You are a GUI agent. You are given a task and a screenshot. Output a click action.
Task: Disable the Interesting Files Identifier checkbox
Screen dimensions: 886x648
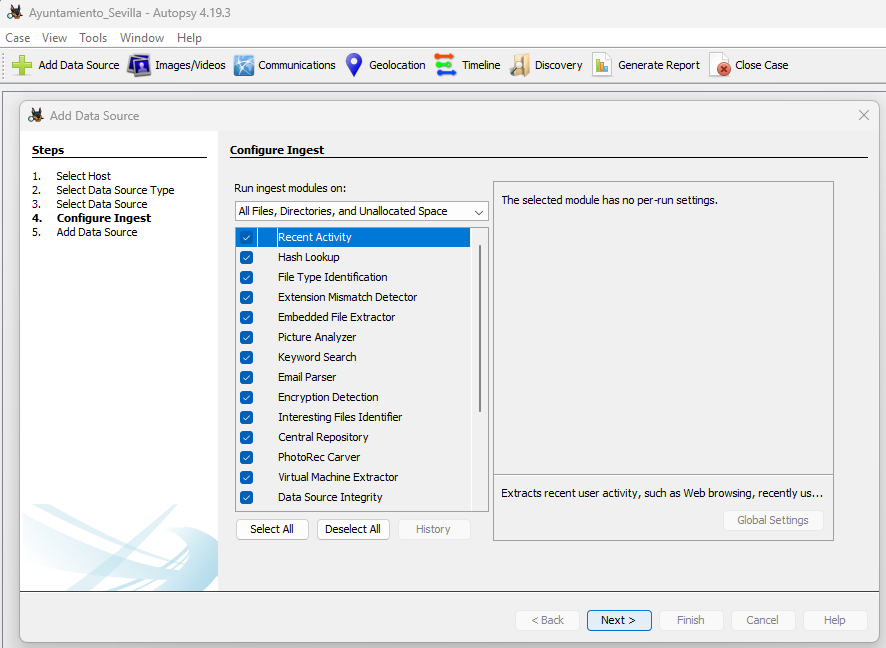coord(246,417)
